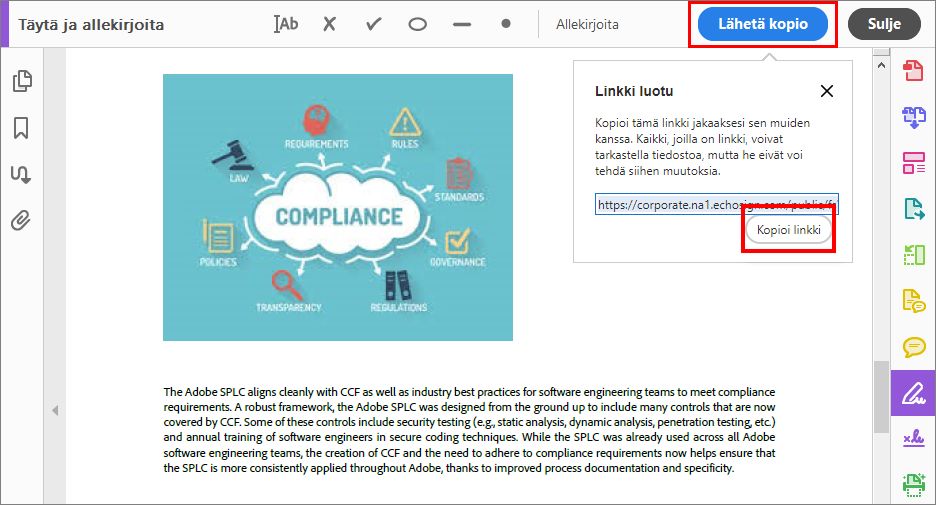The width and height of the screenshot is (936, 505).
Task: Click the generated link URL field
Action: tap(717, 204)
